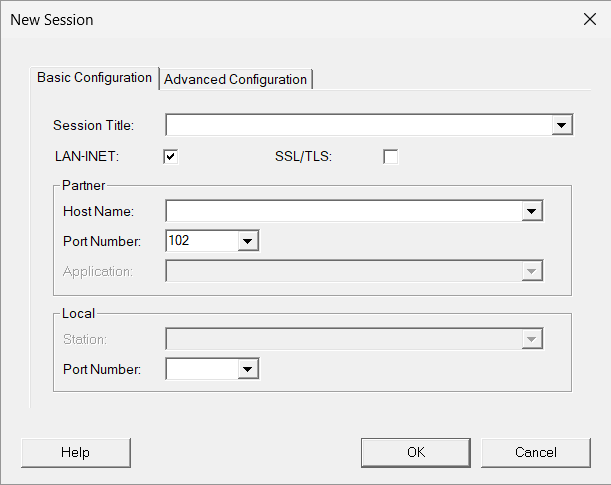This screenshot has width=611, height=485.
Task: Click inside the Host Name field
Action: coord(344,211)
